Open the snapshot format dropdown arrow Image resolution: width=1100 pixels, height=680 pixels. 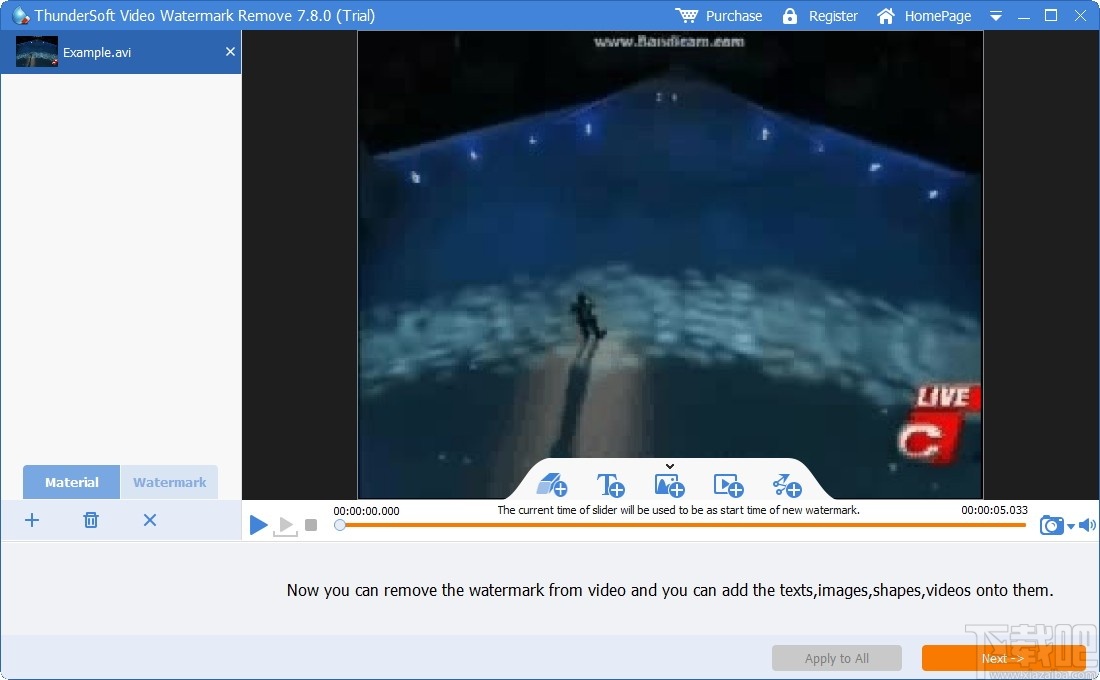[x=1070, y=527]
